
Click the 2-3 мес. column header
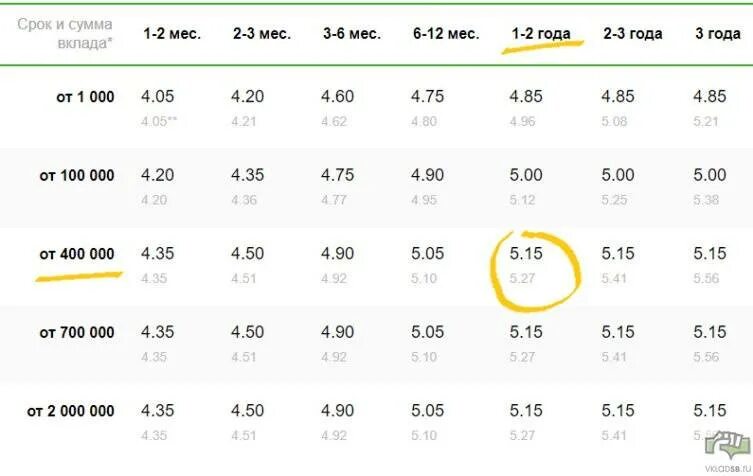pos(262,34)
